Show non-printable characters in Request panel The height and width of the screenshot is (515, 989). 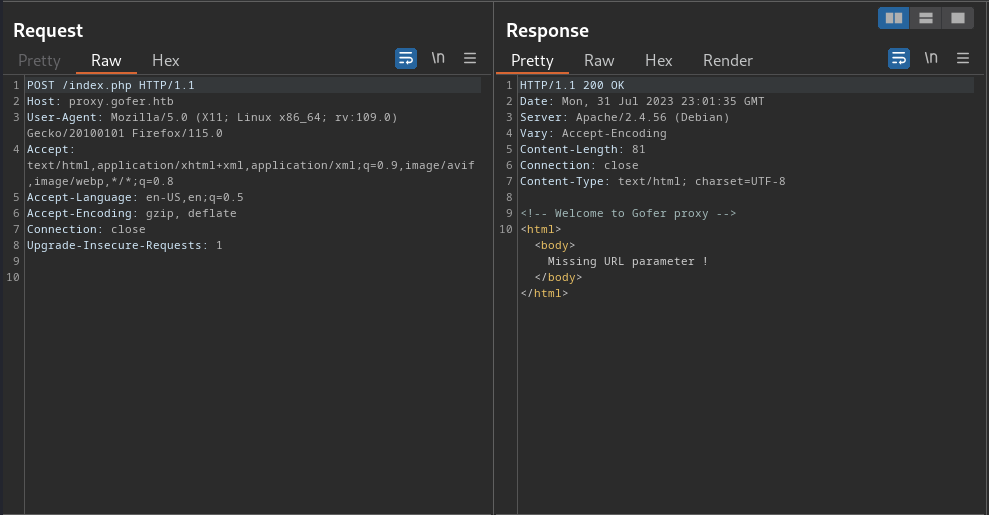coord(438,58)
